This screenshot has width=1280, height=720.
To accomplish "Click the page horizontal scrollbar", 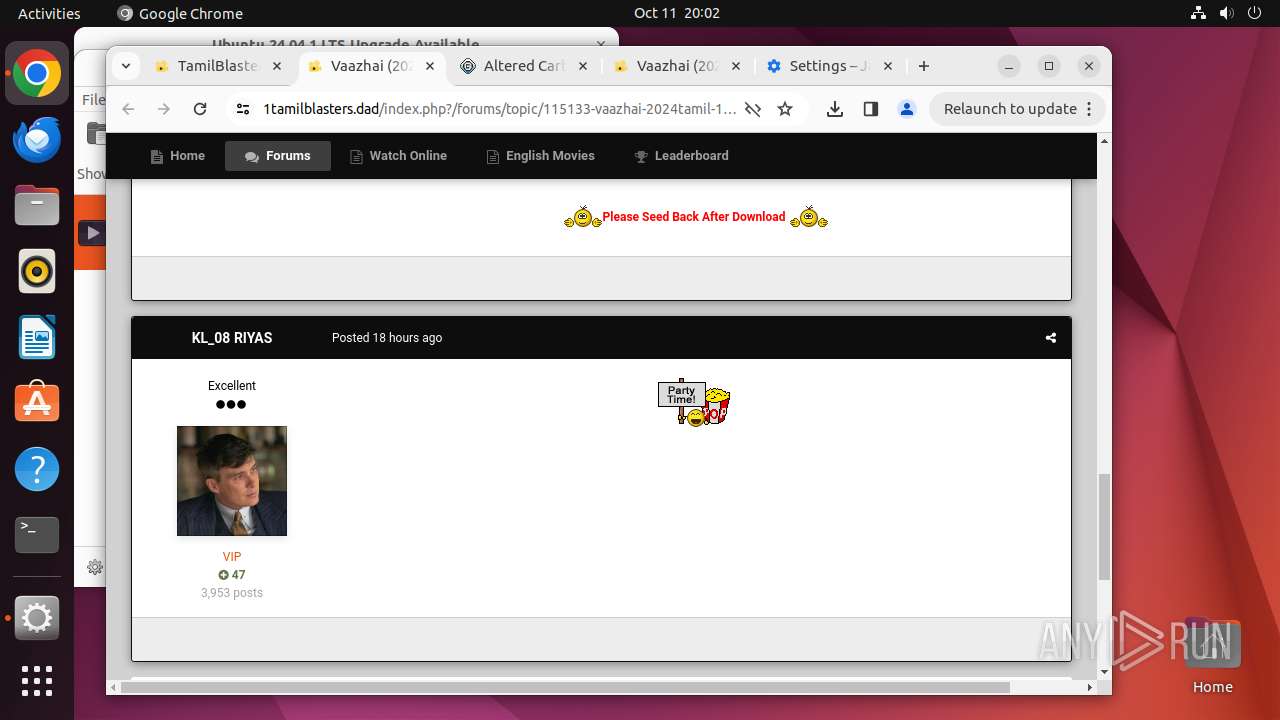I will pos(565,688).
